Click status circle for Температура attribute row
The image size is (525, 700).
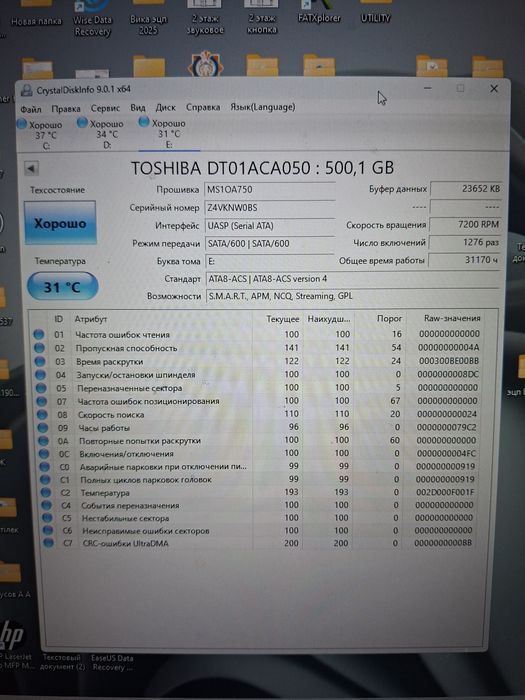46,492
